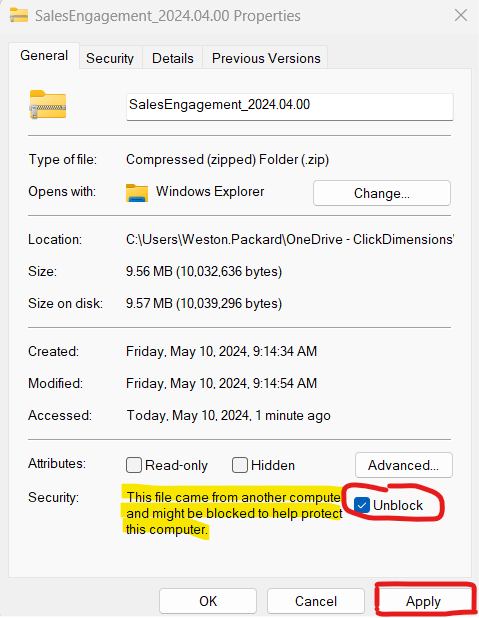Click the Cancel button

(316, 601)
